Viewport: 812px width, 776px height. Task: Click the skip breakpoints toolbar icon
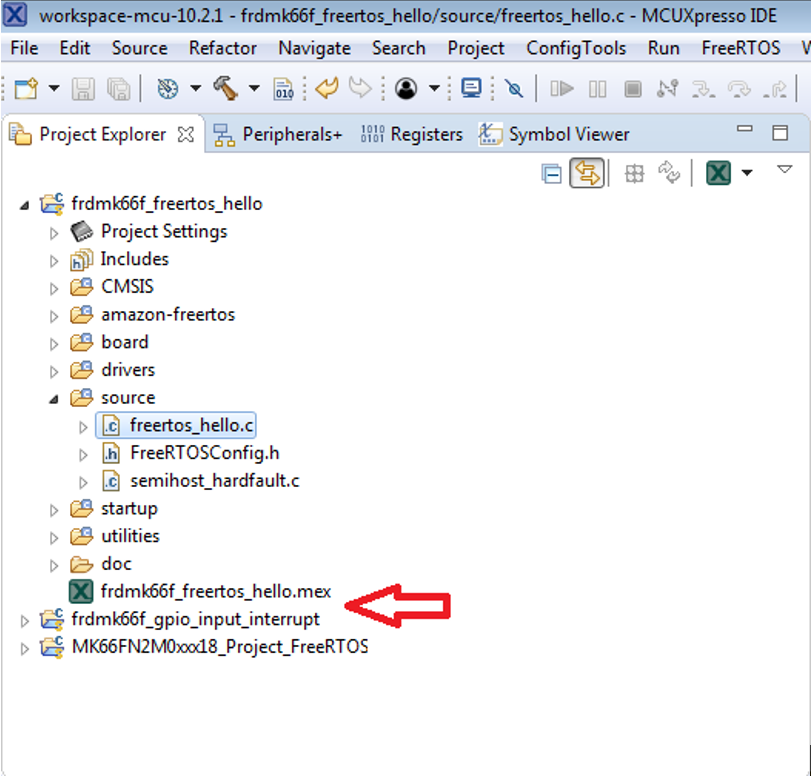coord(514,89)
